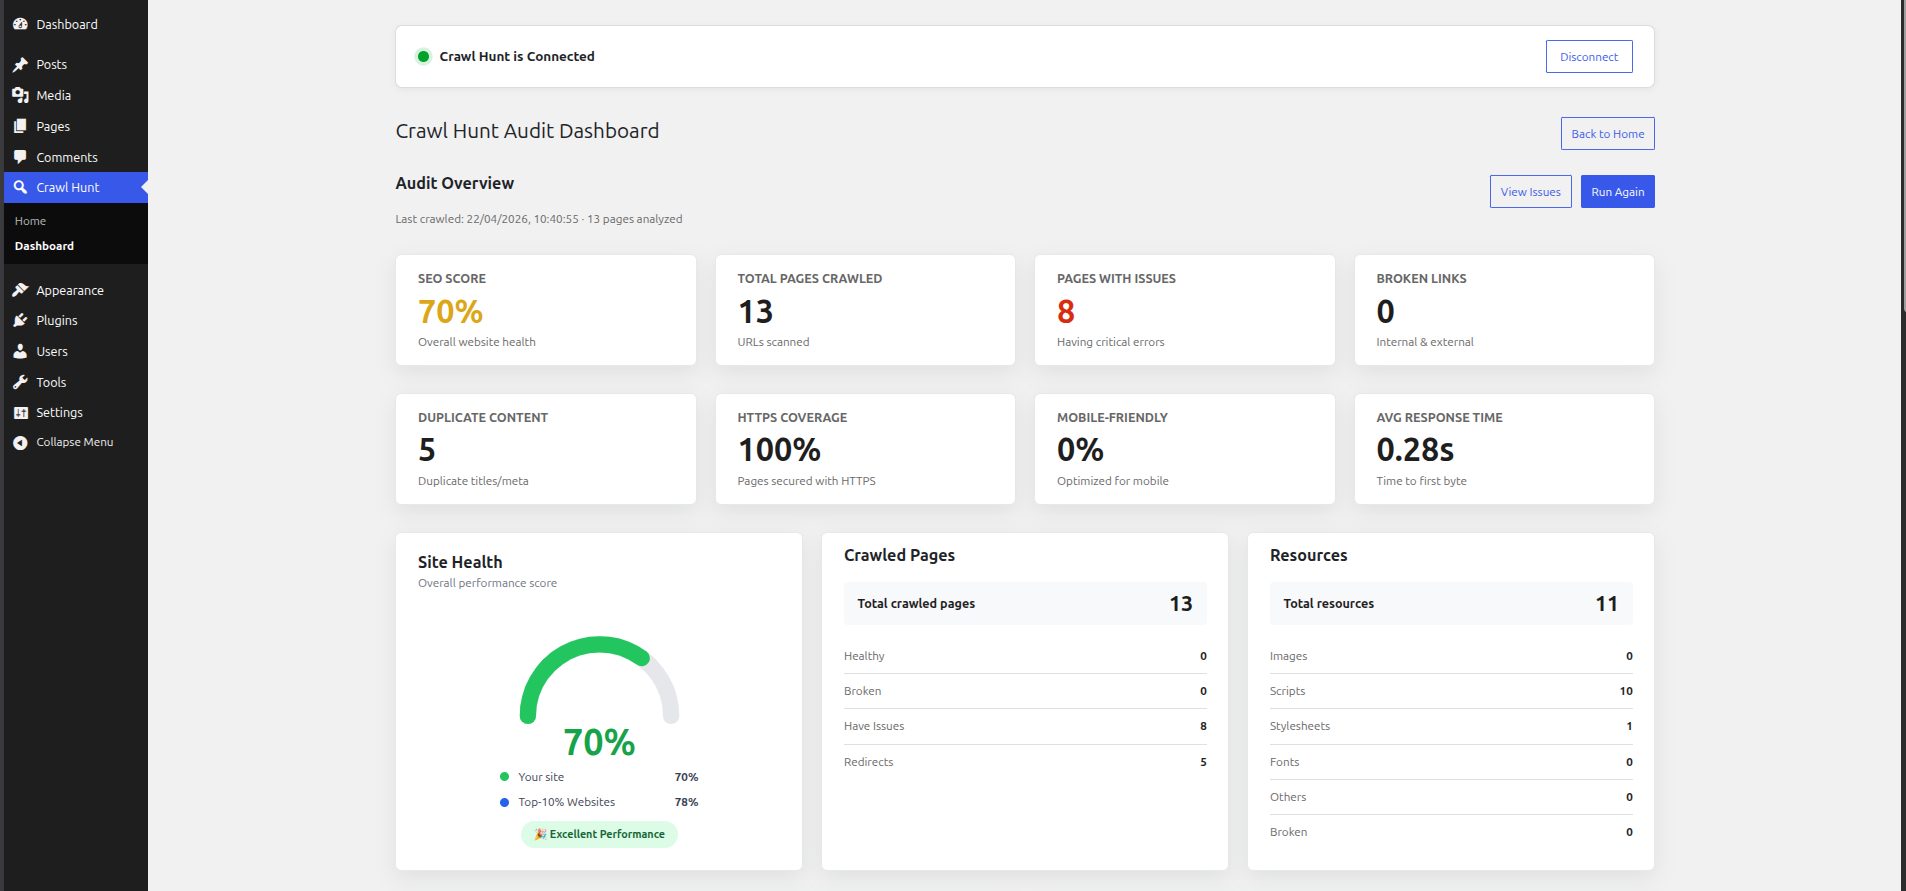Image resolution: width=1906 pixels, height=891 pixels.
Task: Click the Disconnect button
Action: 1589,57
